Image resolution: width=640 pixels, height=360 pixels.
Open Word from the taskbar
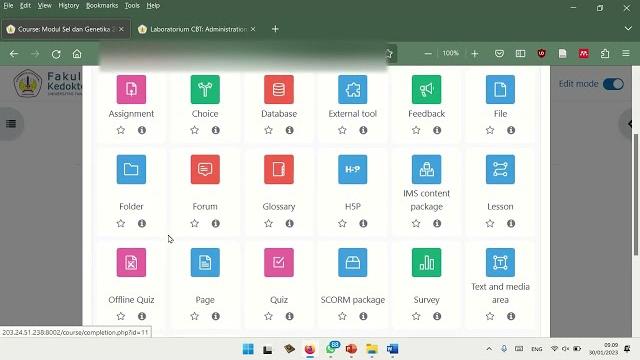coord(392,349)
